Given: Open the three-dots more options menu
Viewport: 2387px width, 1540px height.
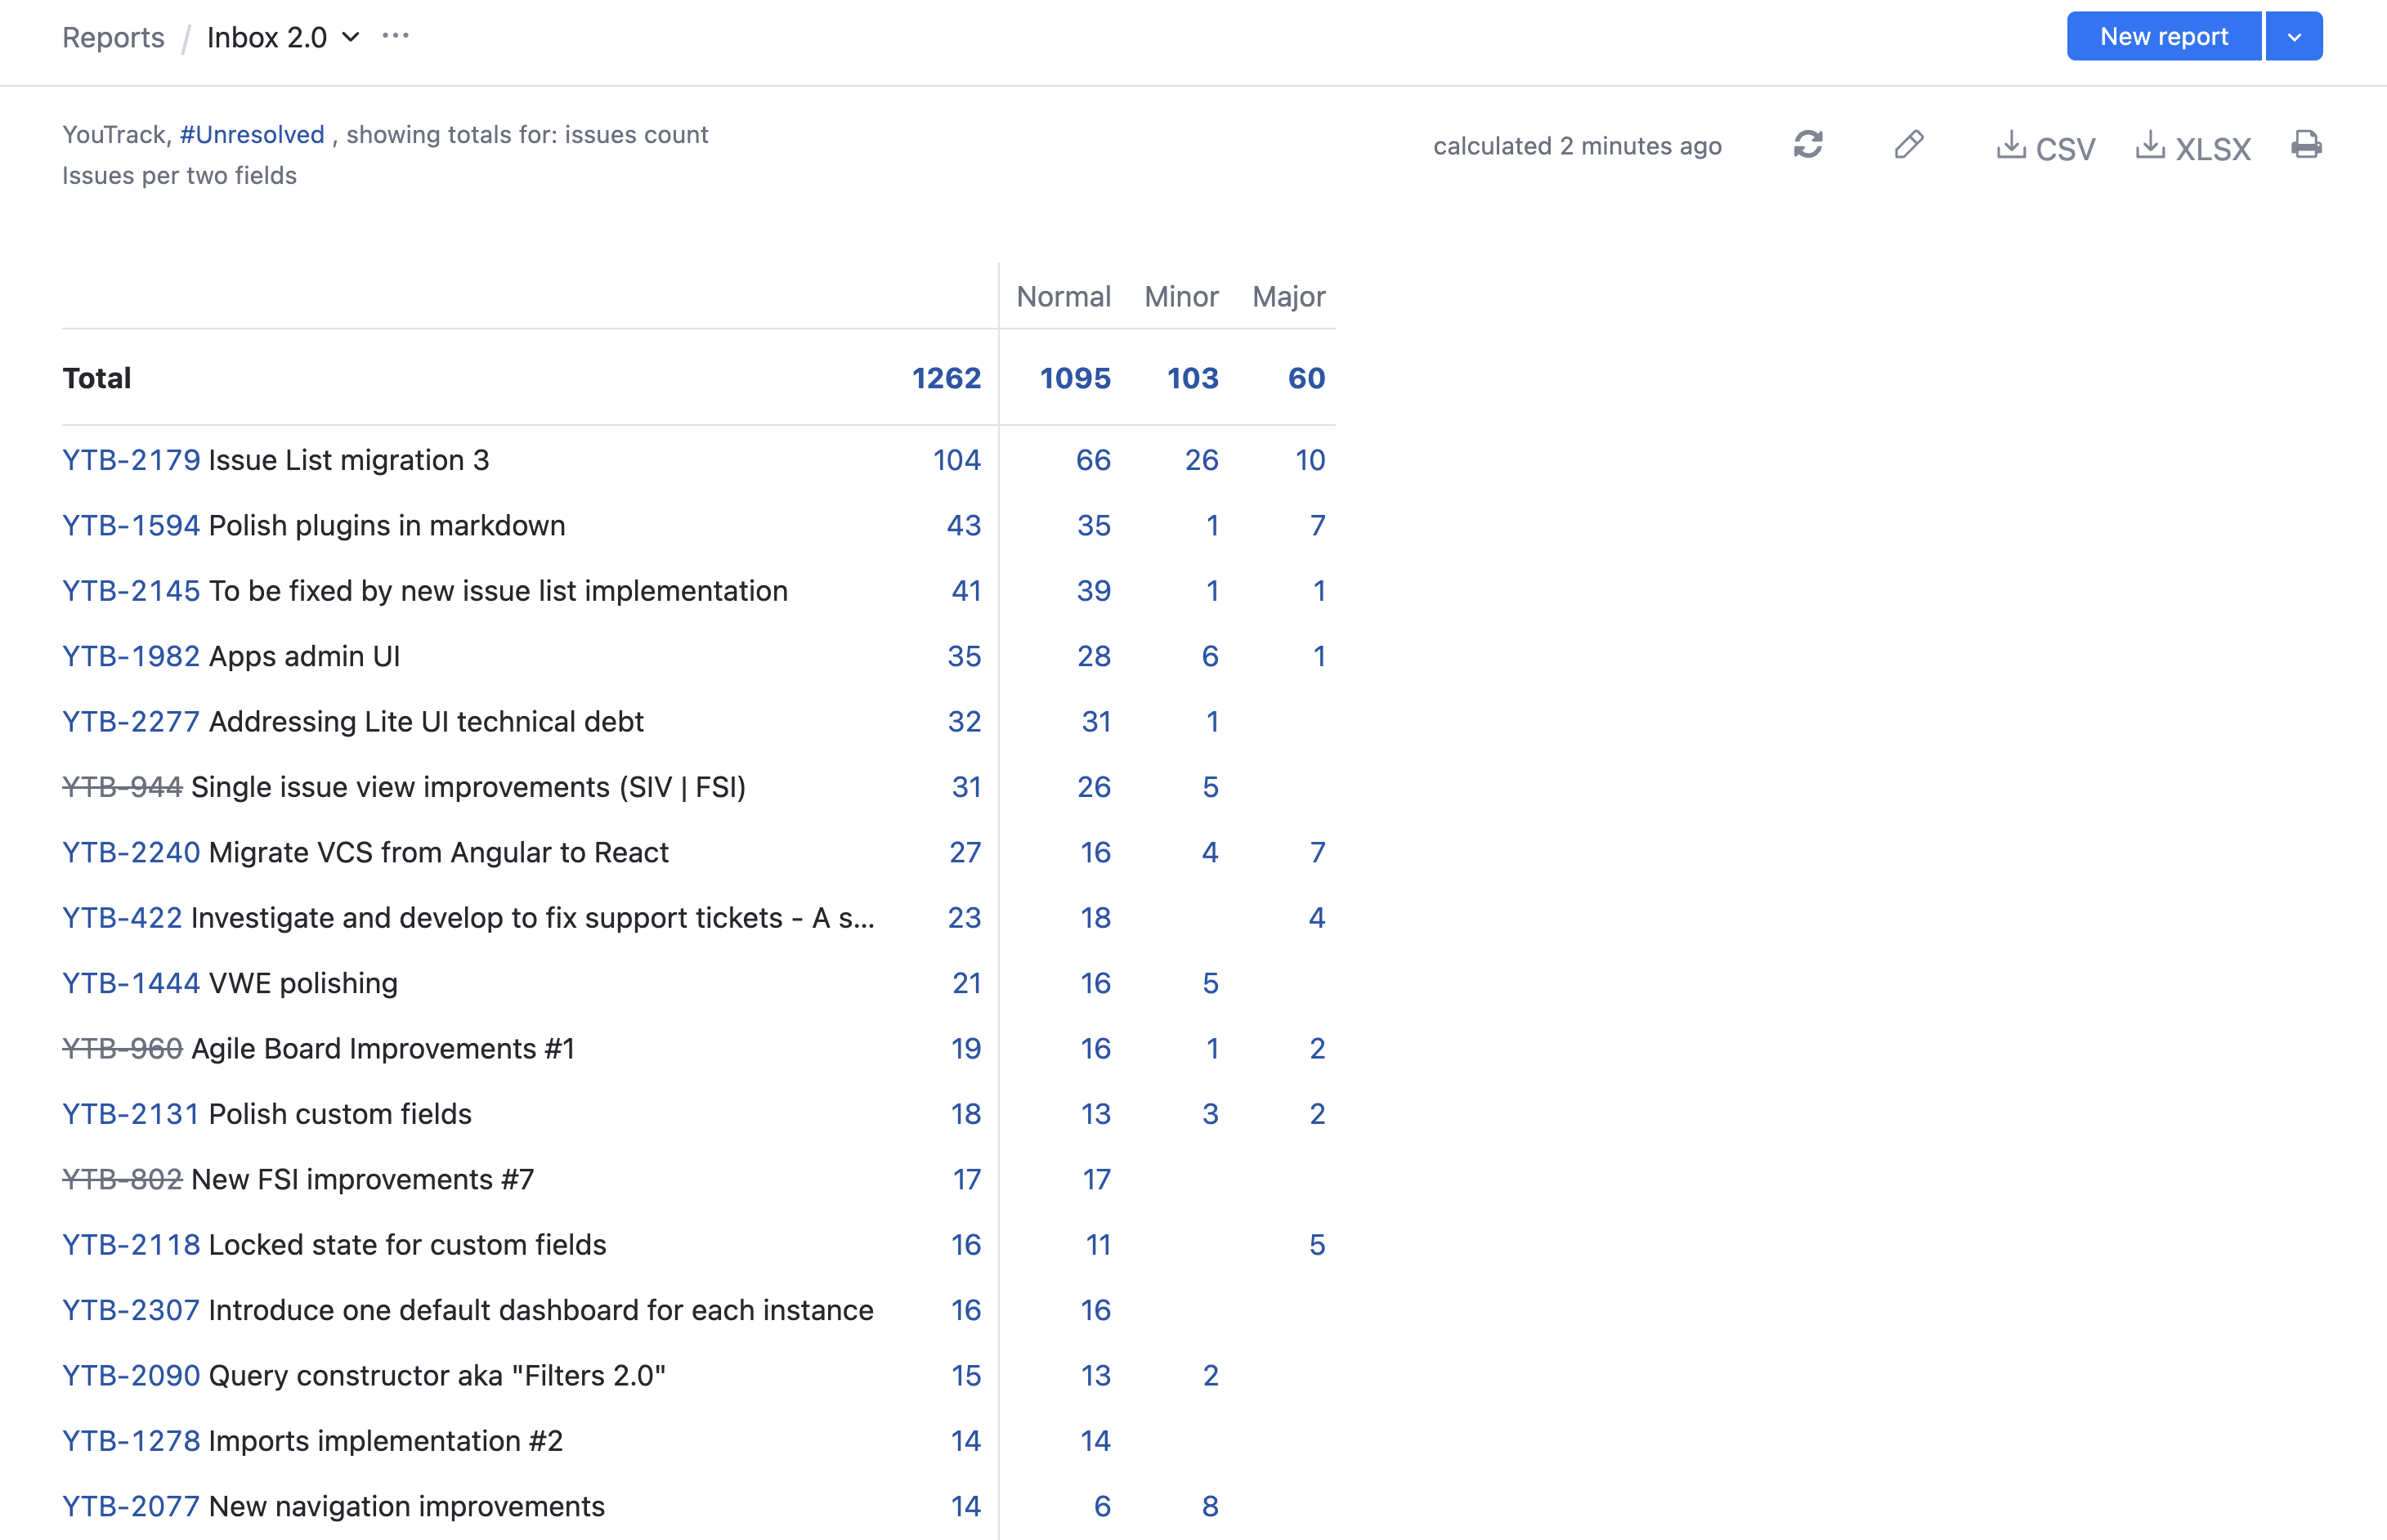Looking at the screenshot, I should [396, 36].
